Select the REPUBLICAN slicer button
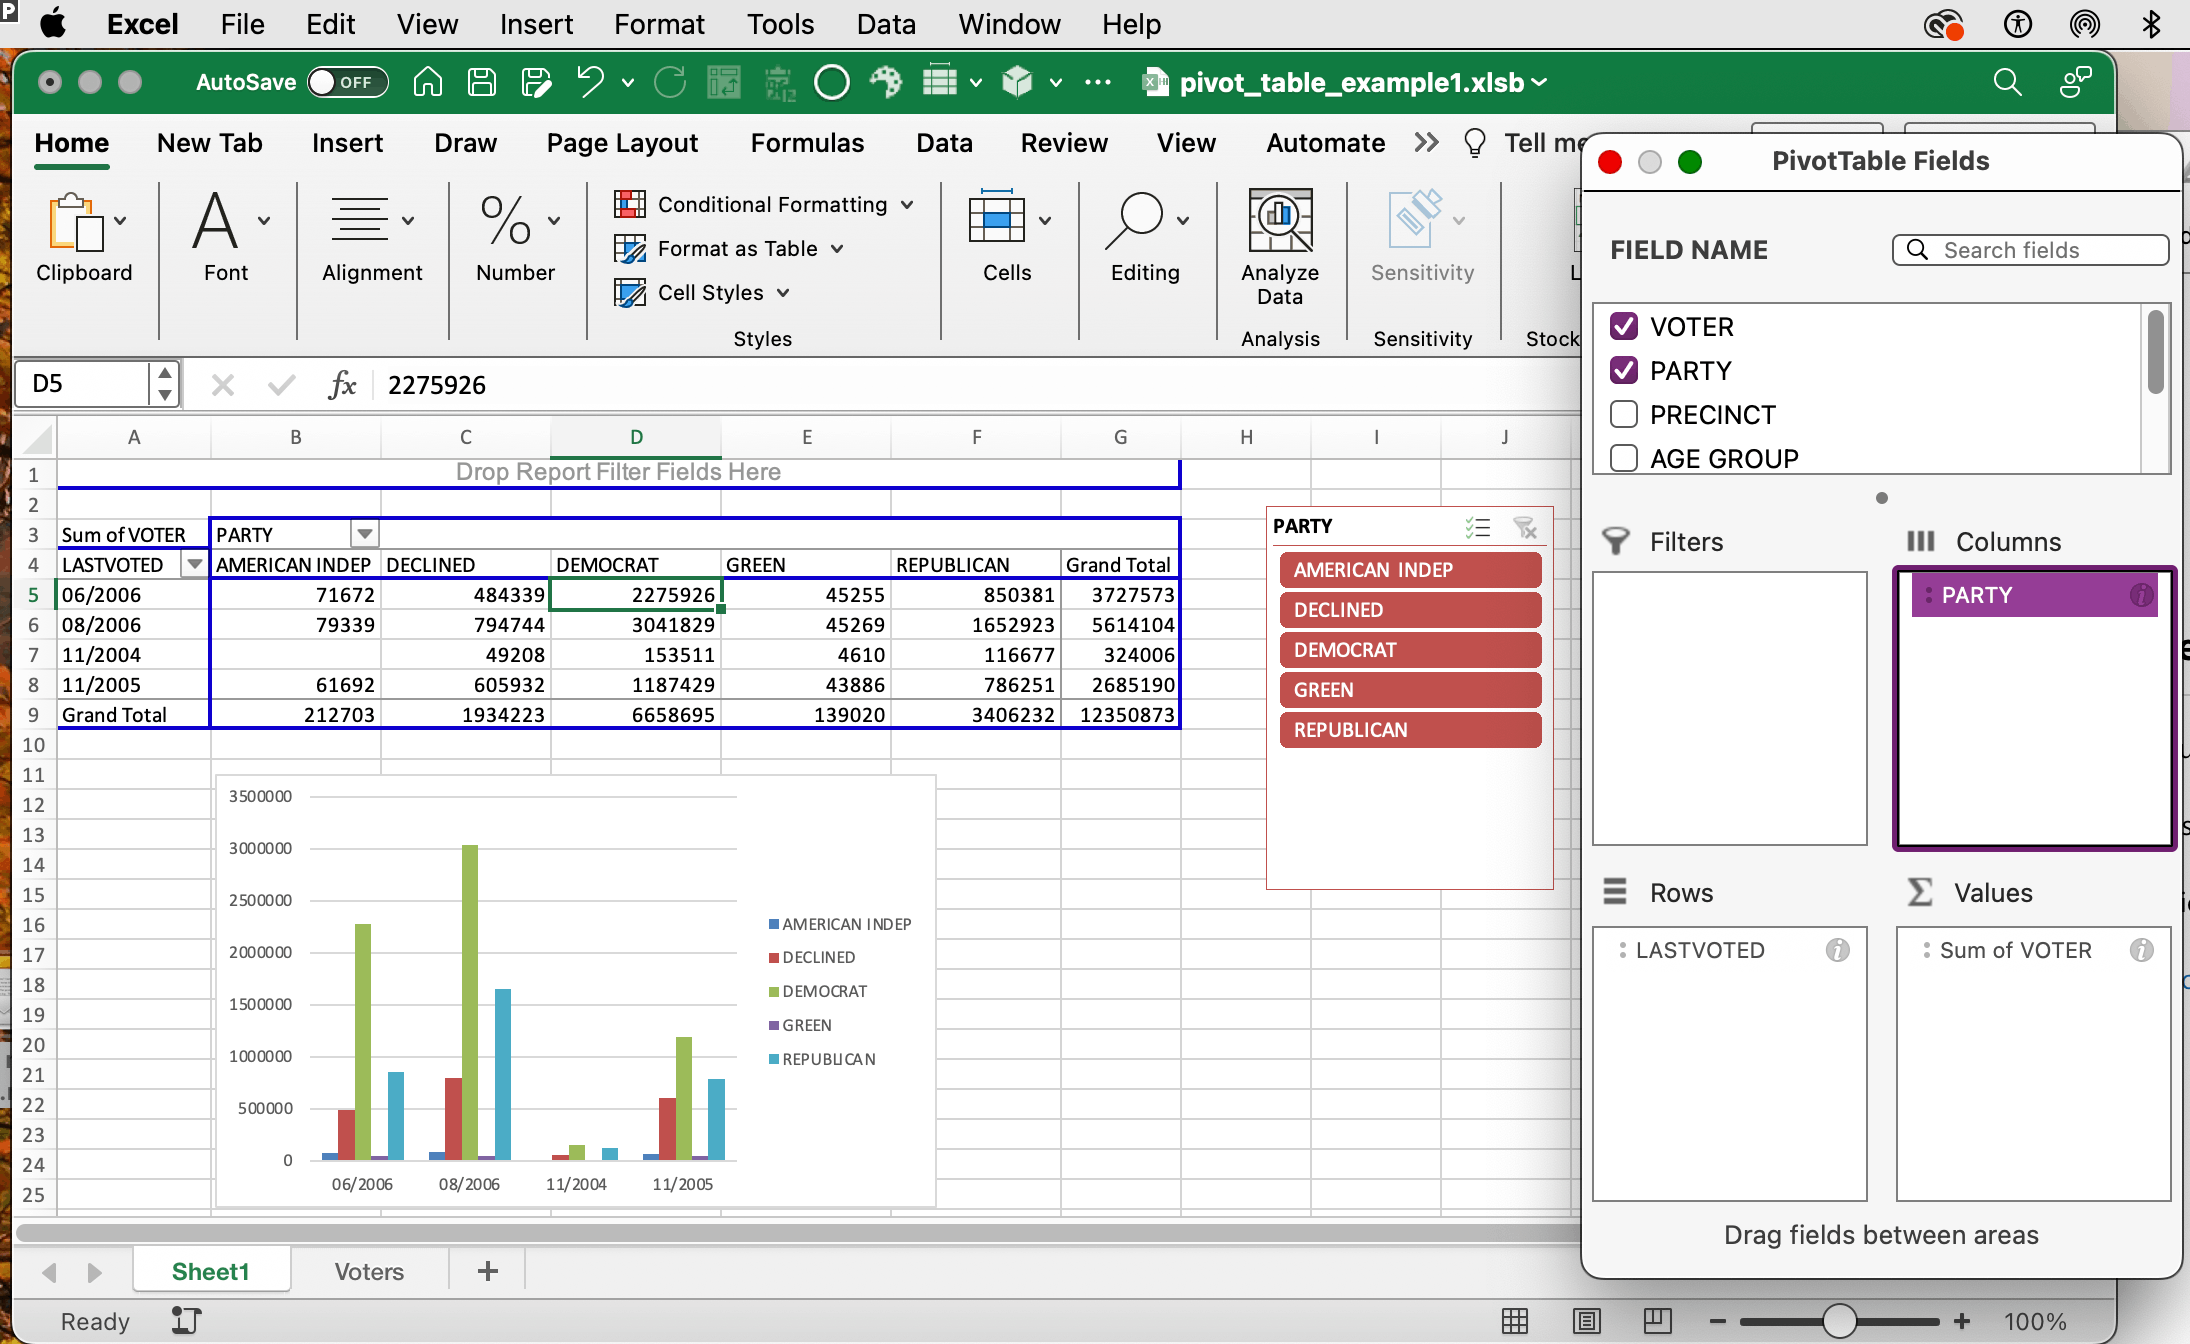 [x=1410, y=730]
